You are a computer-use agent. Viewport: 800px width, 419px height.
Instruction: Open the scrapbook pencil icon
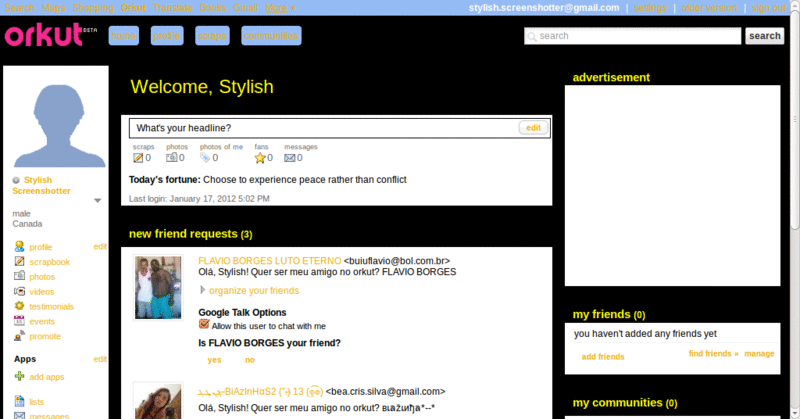19,261
